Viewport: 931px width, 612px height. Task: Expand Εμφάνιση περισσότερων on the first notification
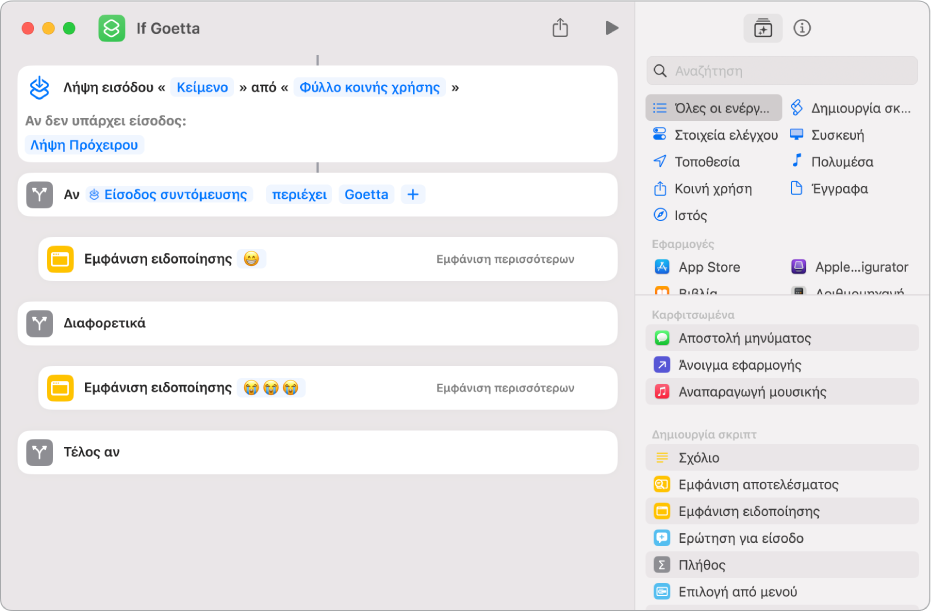pos(505,259)
